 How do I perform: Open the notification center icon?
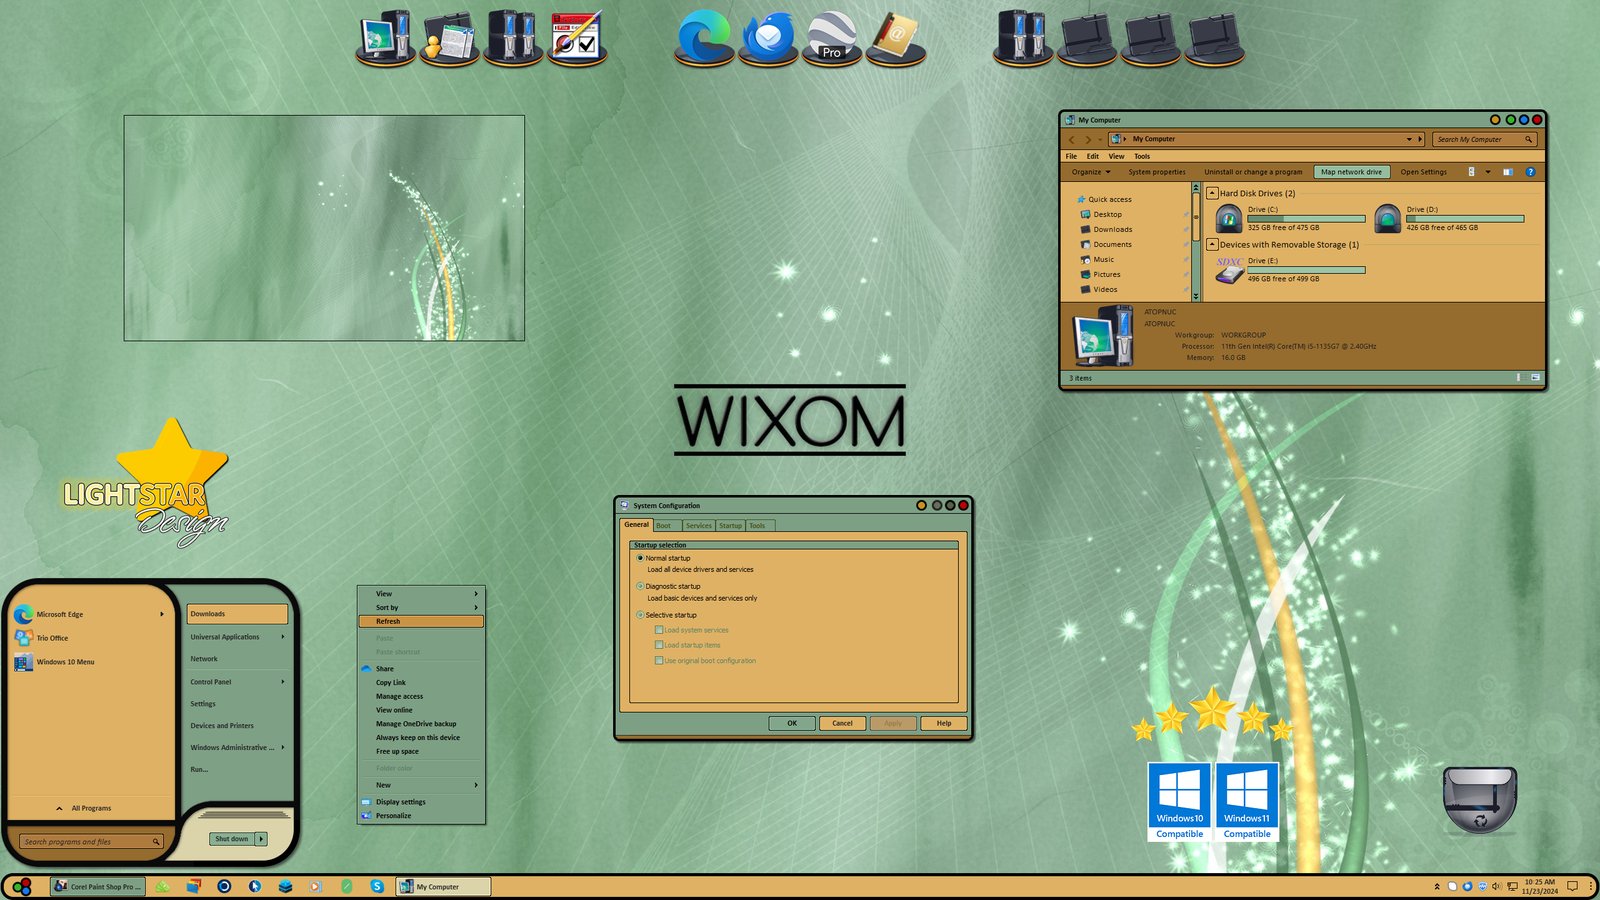(1572, 886)
